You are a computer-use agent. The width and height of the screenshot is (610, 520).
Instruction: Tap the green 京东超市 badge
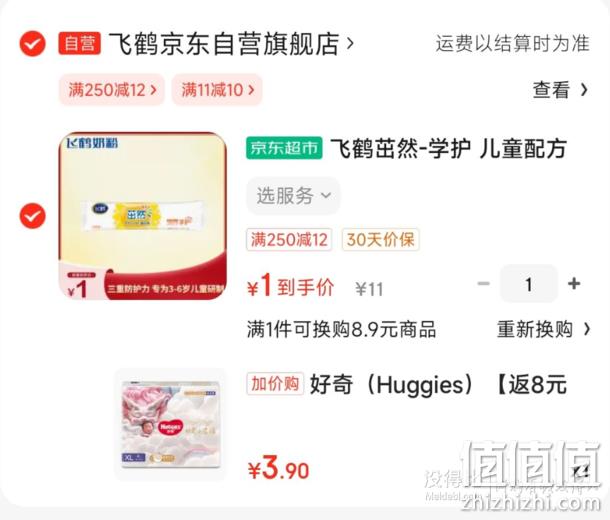pyautogui.click(x=284, y=148)
